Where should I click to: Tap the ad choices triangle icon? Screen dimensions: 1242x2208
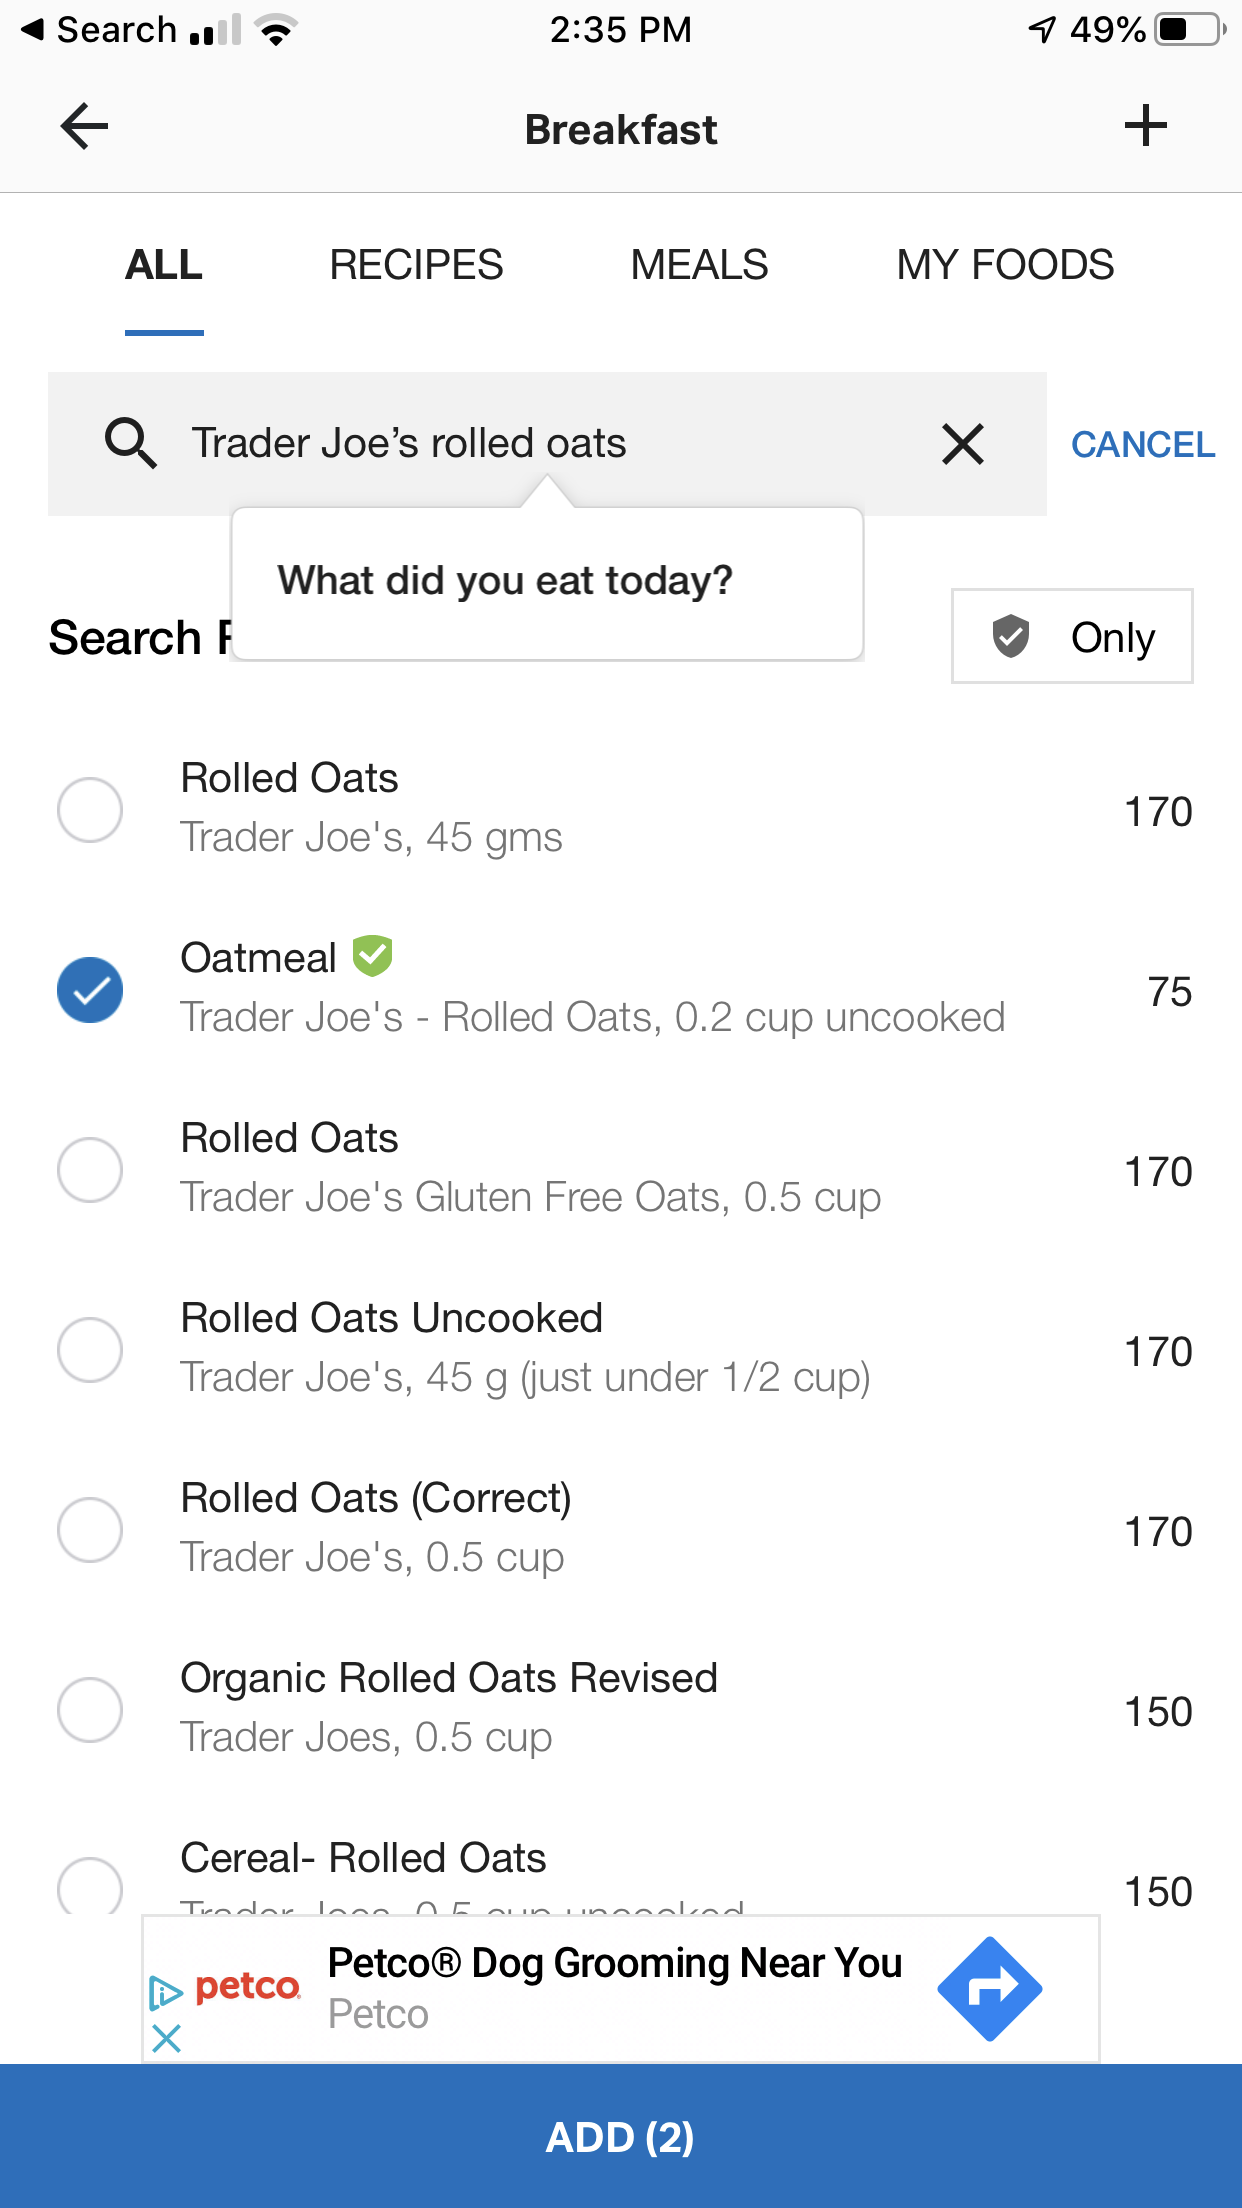[x=164, y=1993]
